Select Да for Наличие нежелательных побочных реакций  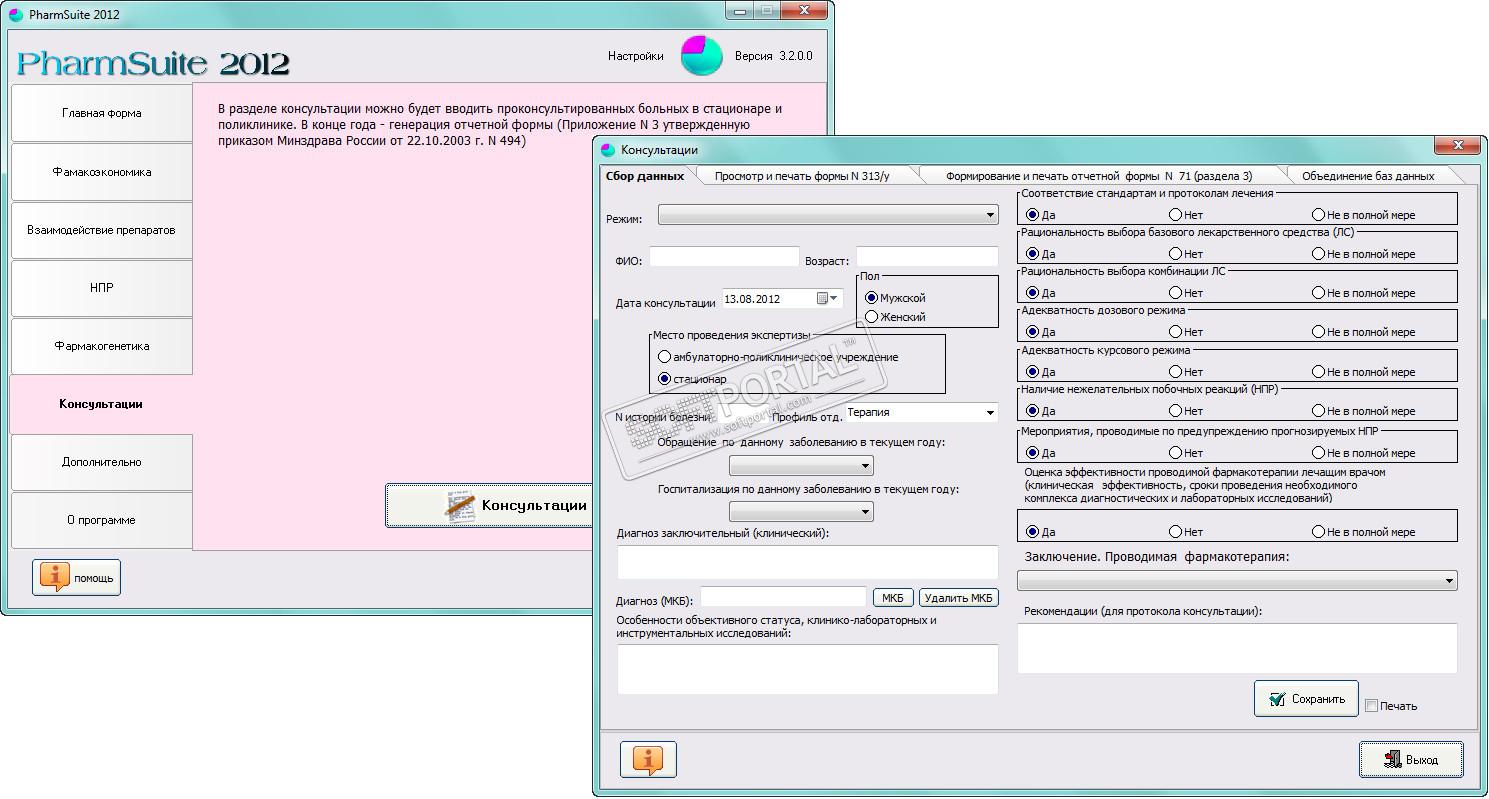coord(1033,411)
